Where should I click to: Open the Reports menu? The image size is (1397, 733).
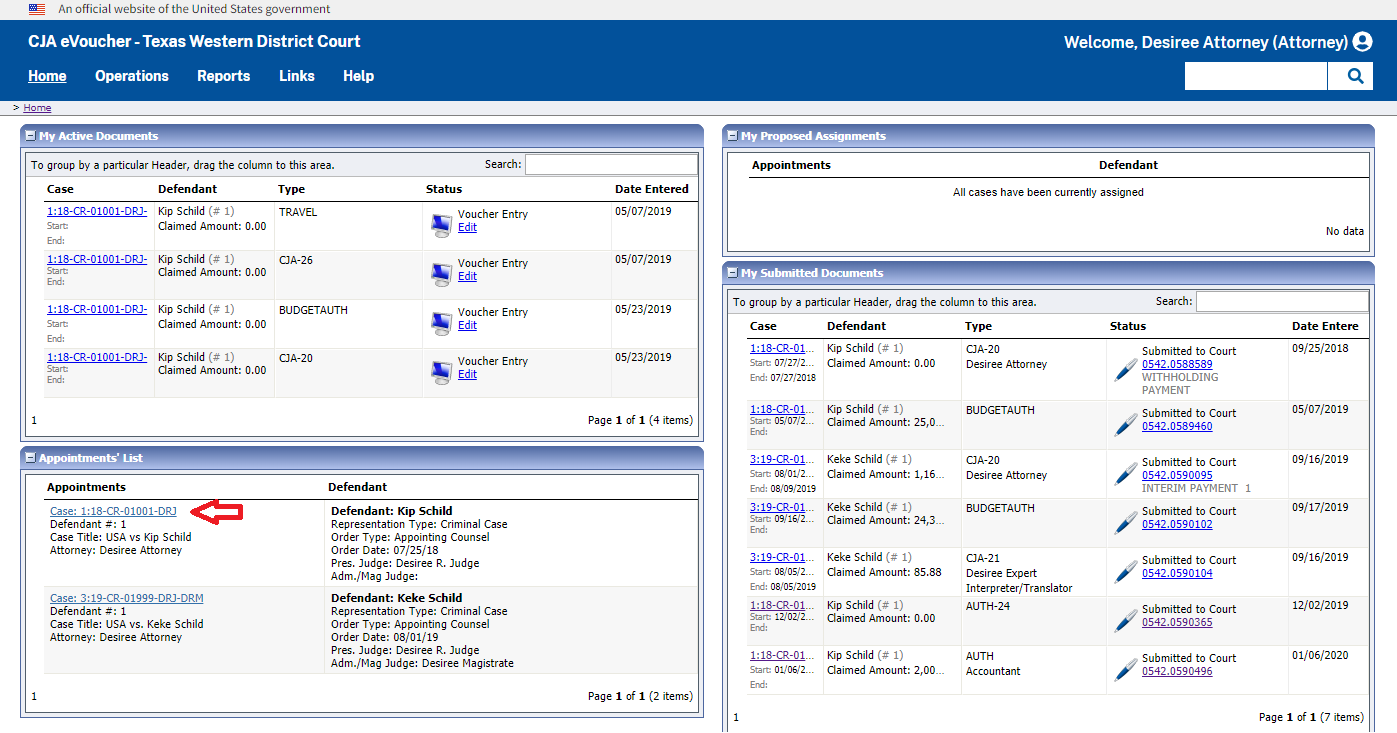coord(223,75)
